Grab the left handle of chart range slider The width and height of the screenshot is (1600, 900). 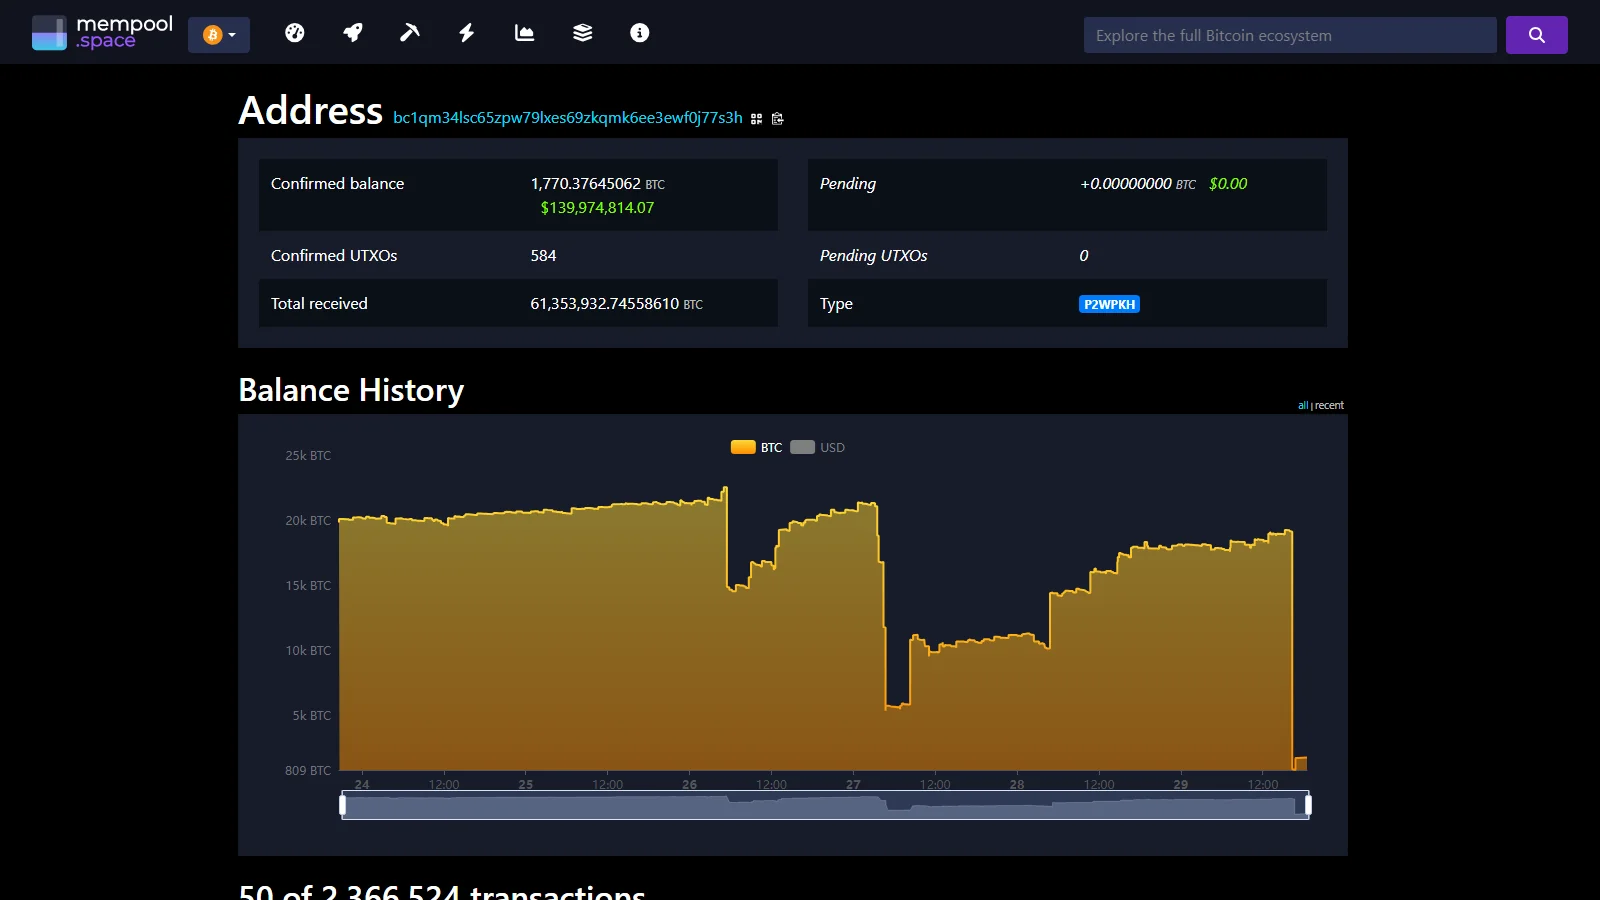pos(343,805)
